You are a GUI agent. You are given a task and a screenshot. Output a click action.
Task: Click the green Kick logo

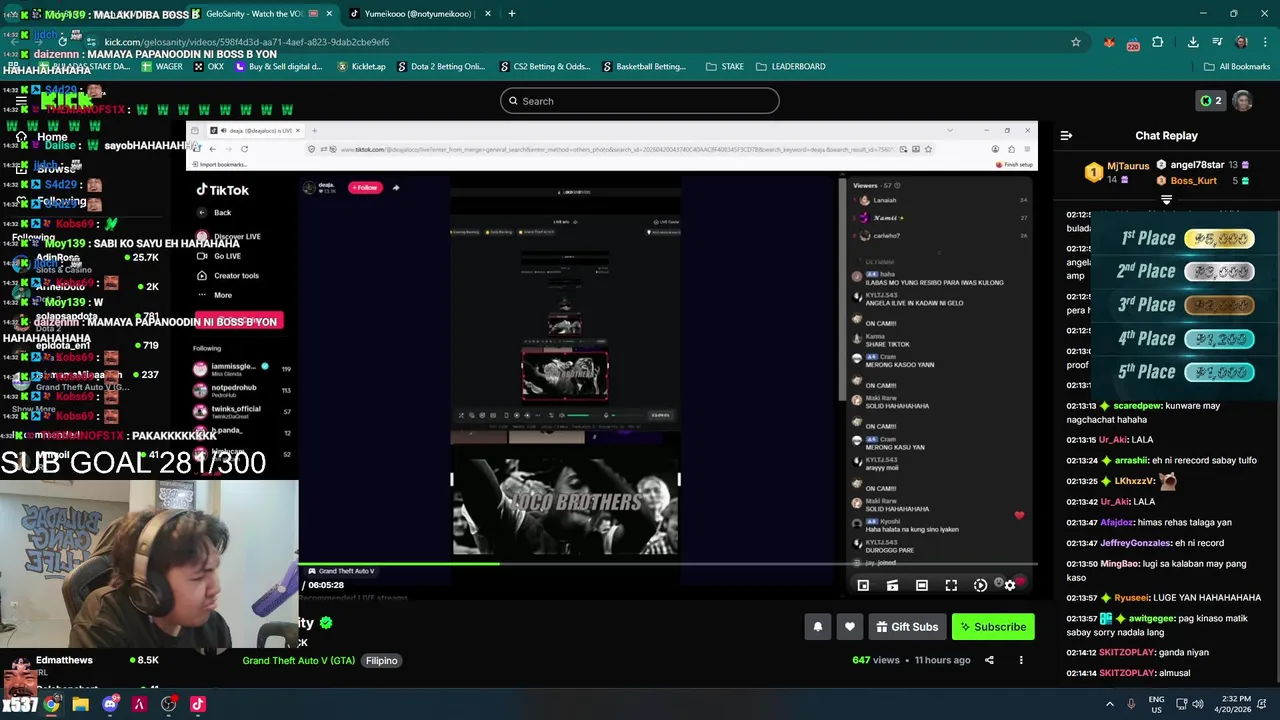tap(67, 101)
